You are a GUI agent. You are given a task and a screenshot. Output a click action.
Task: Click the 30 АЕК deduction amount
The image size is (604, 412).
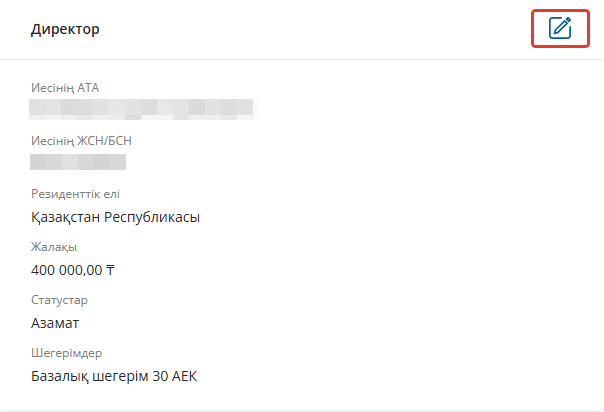174,376
